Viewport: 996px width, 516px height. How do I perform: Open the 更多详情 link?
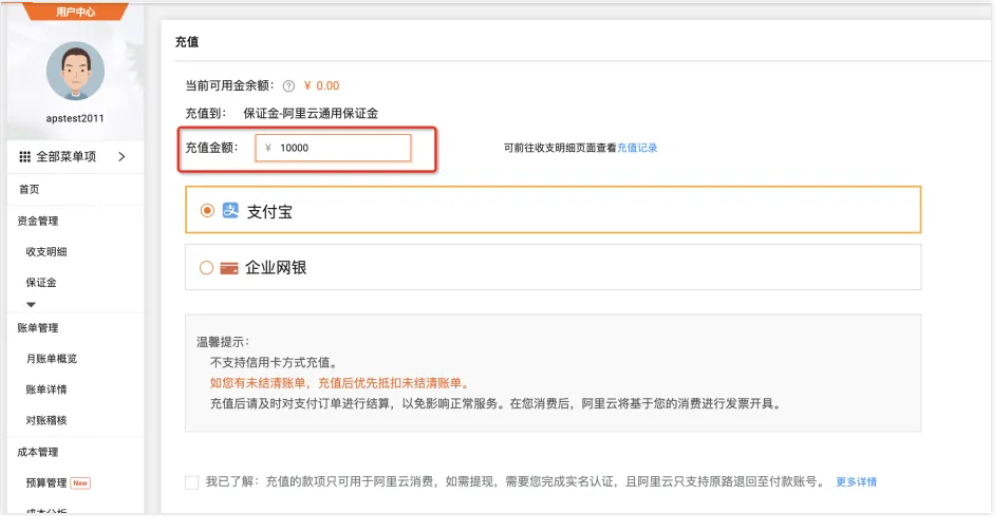pyautogui.click(x=856, y=482)
